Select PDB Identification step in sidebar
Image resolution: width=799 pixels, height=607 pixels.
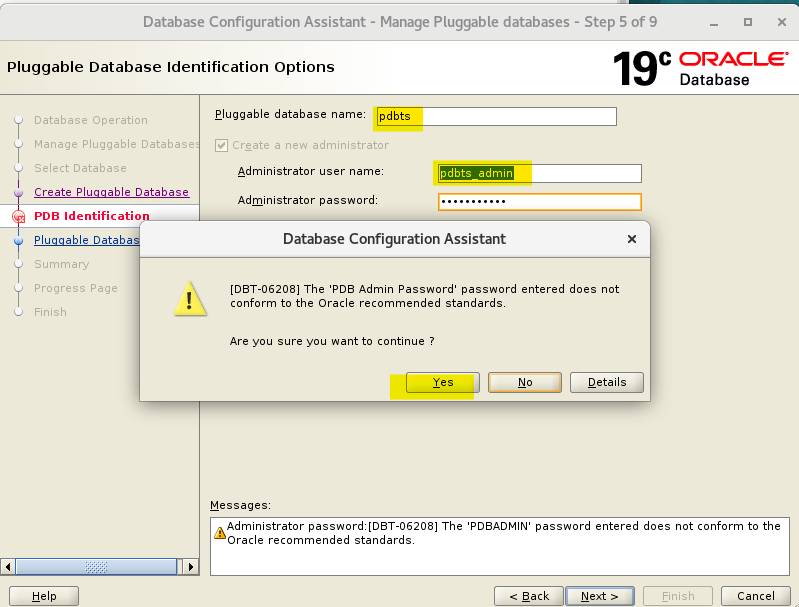click(92, 216)
